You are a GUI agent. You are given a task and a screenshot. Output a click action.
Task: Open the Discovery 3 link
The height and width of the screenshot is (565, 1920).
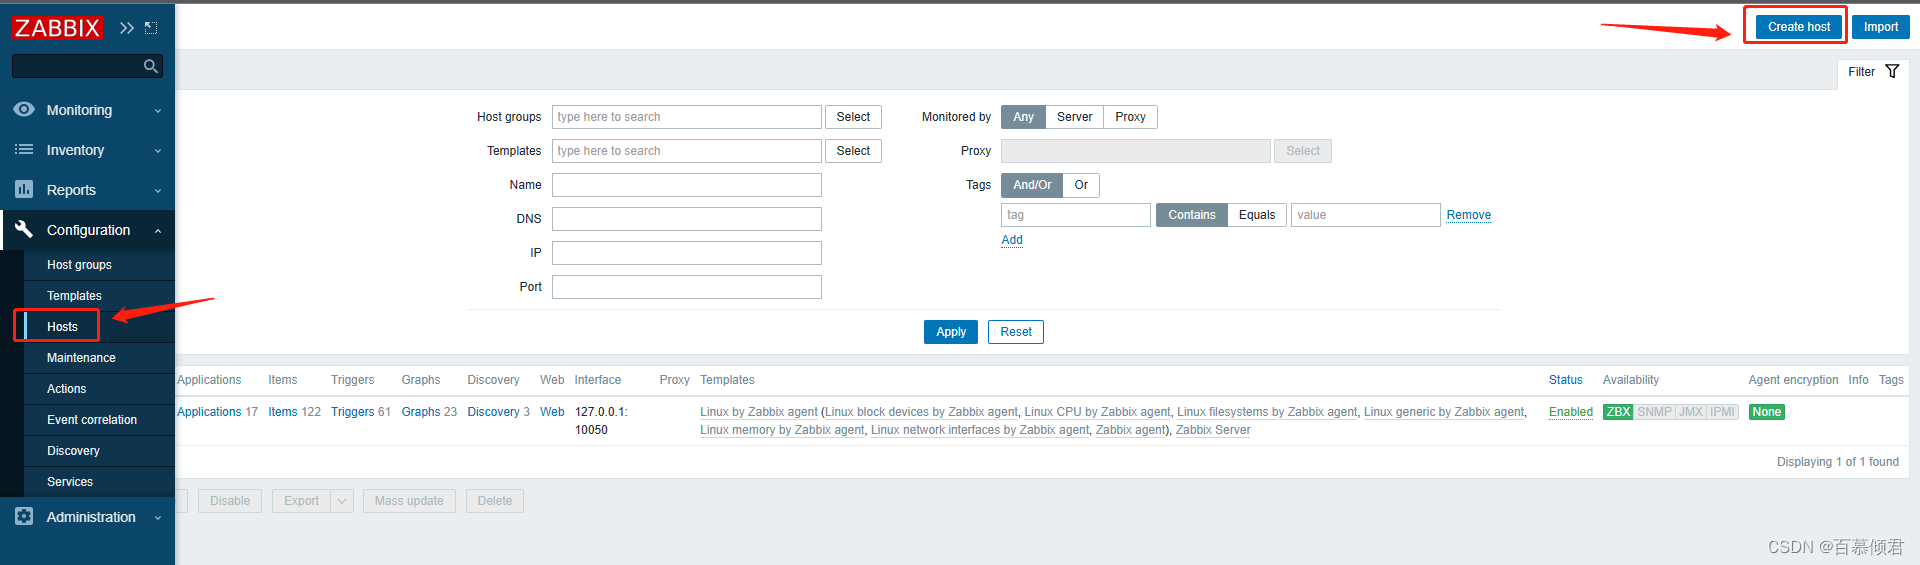[494, 412]
